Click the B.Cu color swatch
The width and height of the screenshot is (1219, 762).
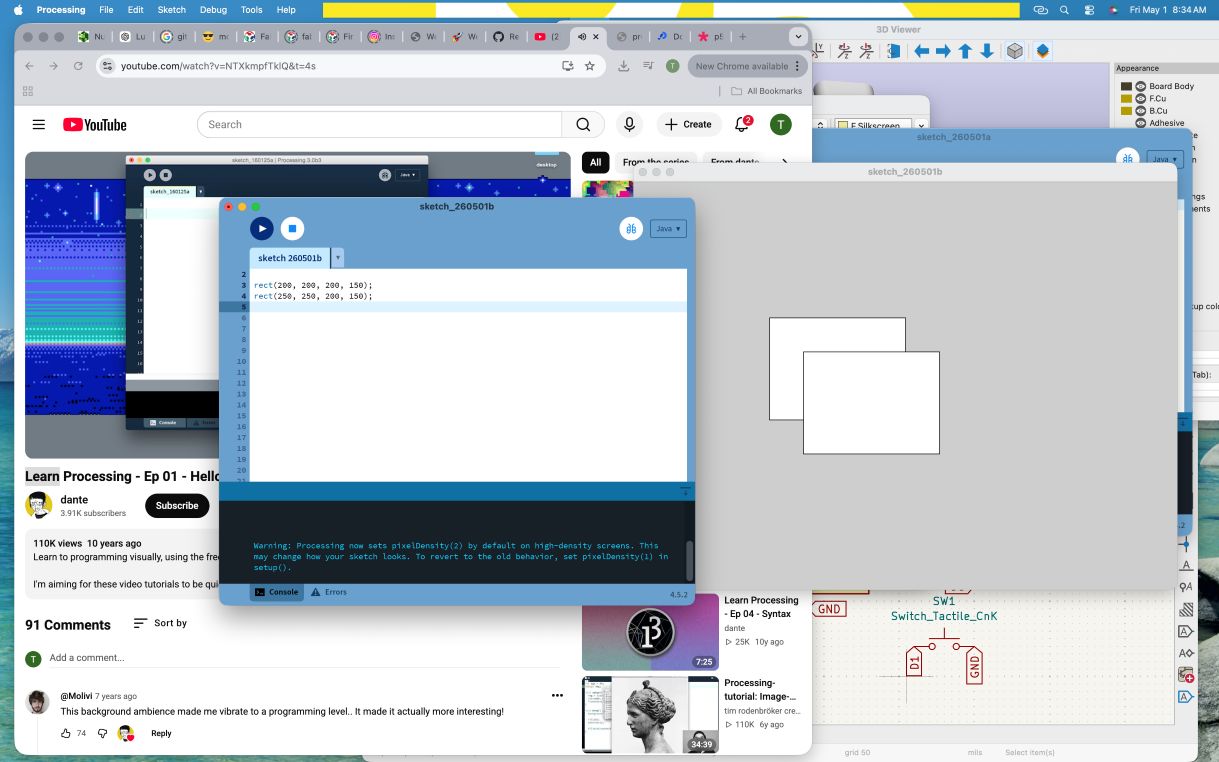pyautogui.click(x=1126, y=111)
